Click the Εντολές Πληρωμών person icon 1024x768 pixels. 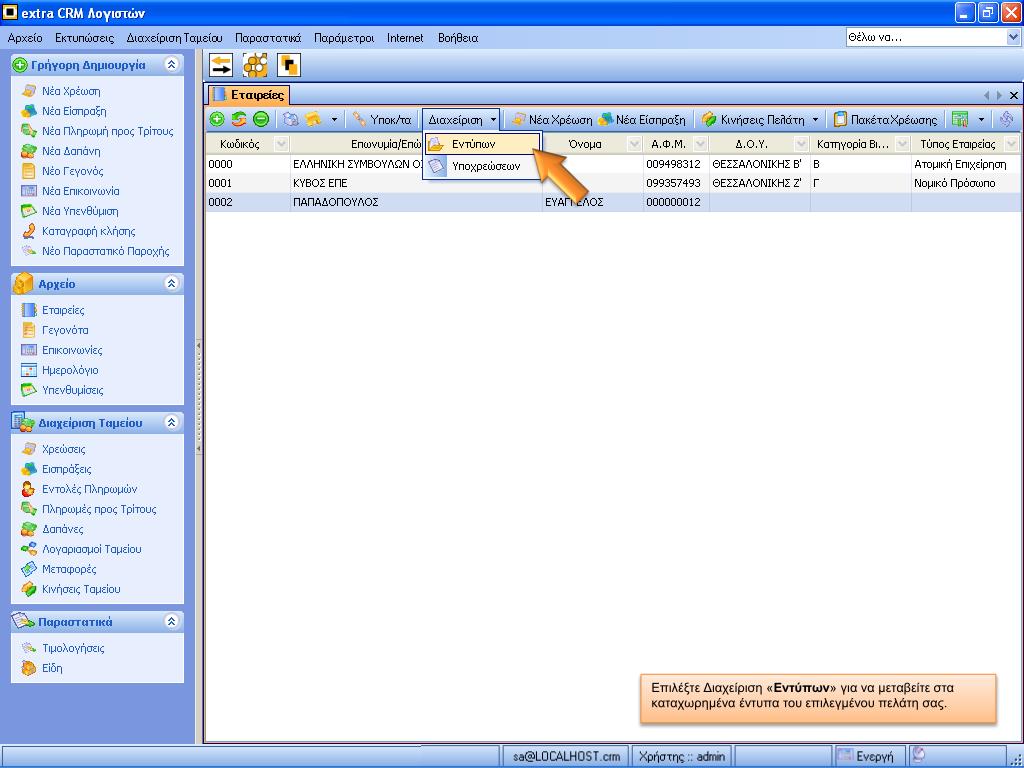click(29, 489)
